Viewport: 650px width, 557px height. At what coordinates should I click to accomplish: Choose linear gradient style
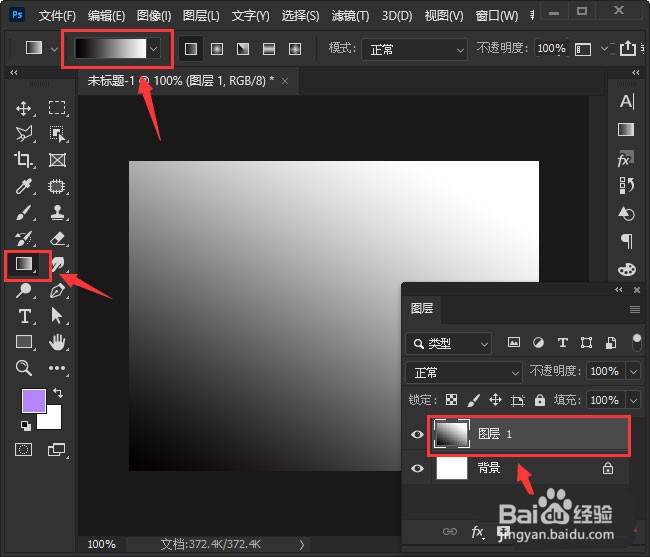191,49
